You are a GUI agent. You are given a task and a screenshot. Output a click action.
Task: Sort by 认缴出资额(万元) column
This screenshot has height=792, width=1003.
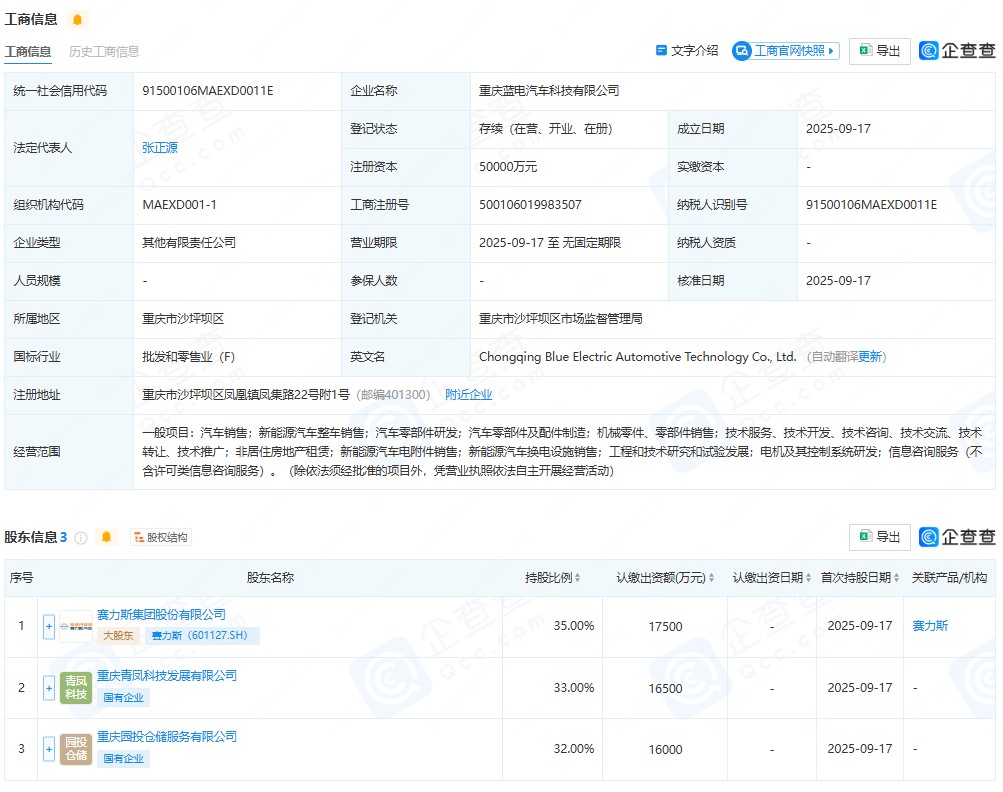click(711, 578)
